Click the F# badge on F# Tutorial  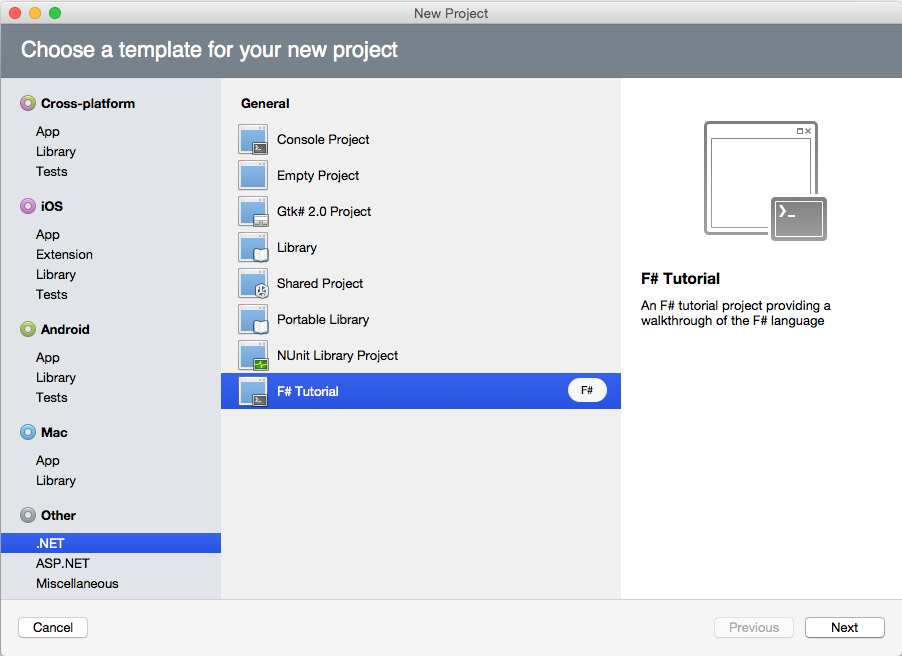(587, 390)
